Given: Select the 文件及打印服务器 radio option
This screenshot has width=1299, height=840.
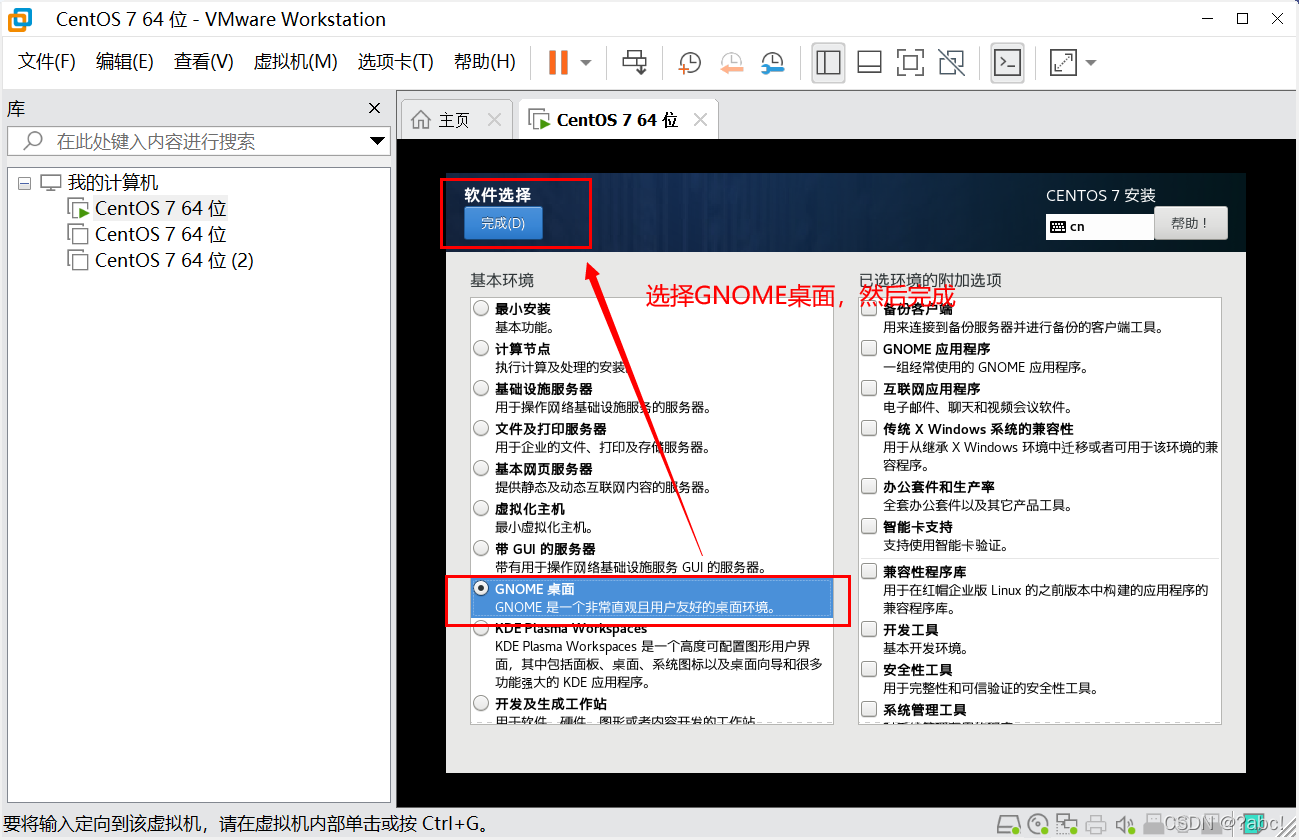Looking at the screenshot, I should pos(482,429).
